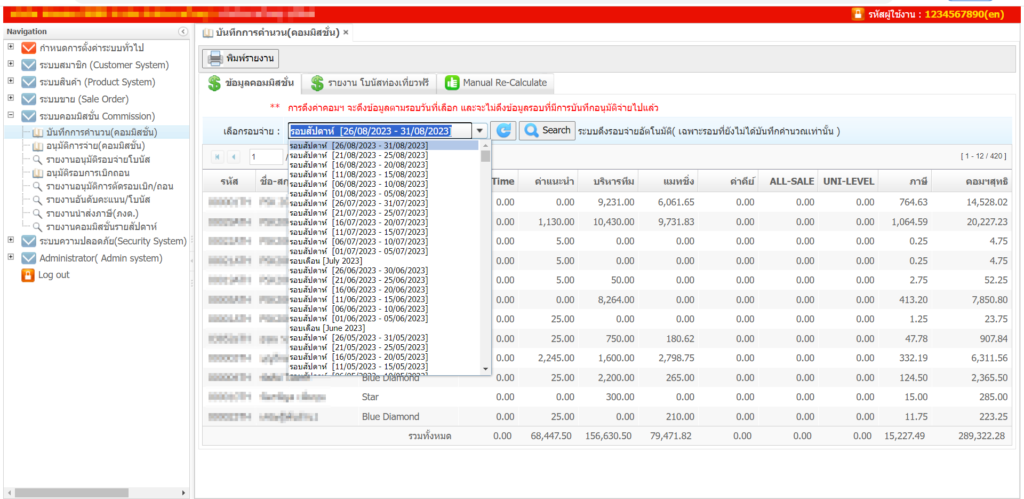Click the first page pager icon

(x=218, y=157)
